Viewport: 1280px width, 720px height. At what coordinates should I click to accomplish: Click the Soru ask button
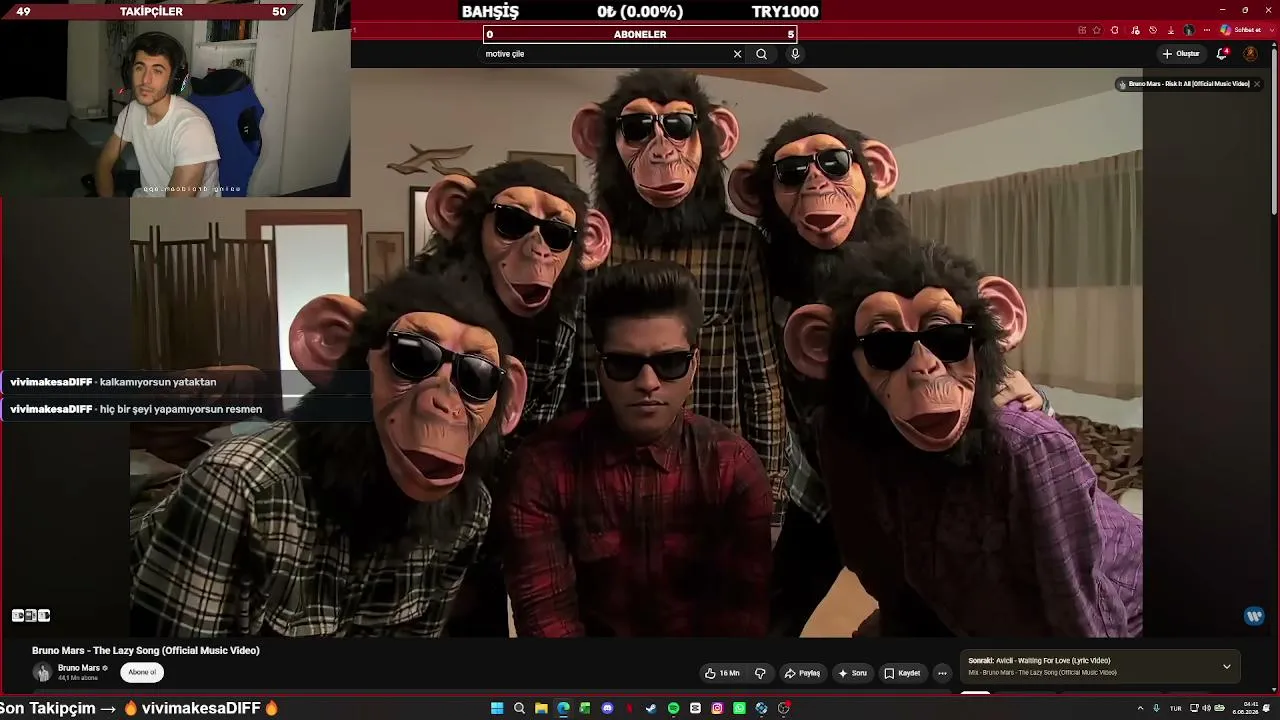(853, 673)
